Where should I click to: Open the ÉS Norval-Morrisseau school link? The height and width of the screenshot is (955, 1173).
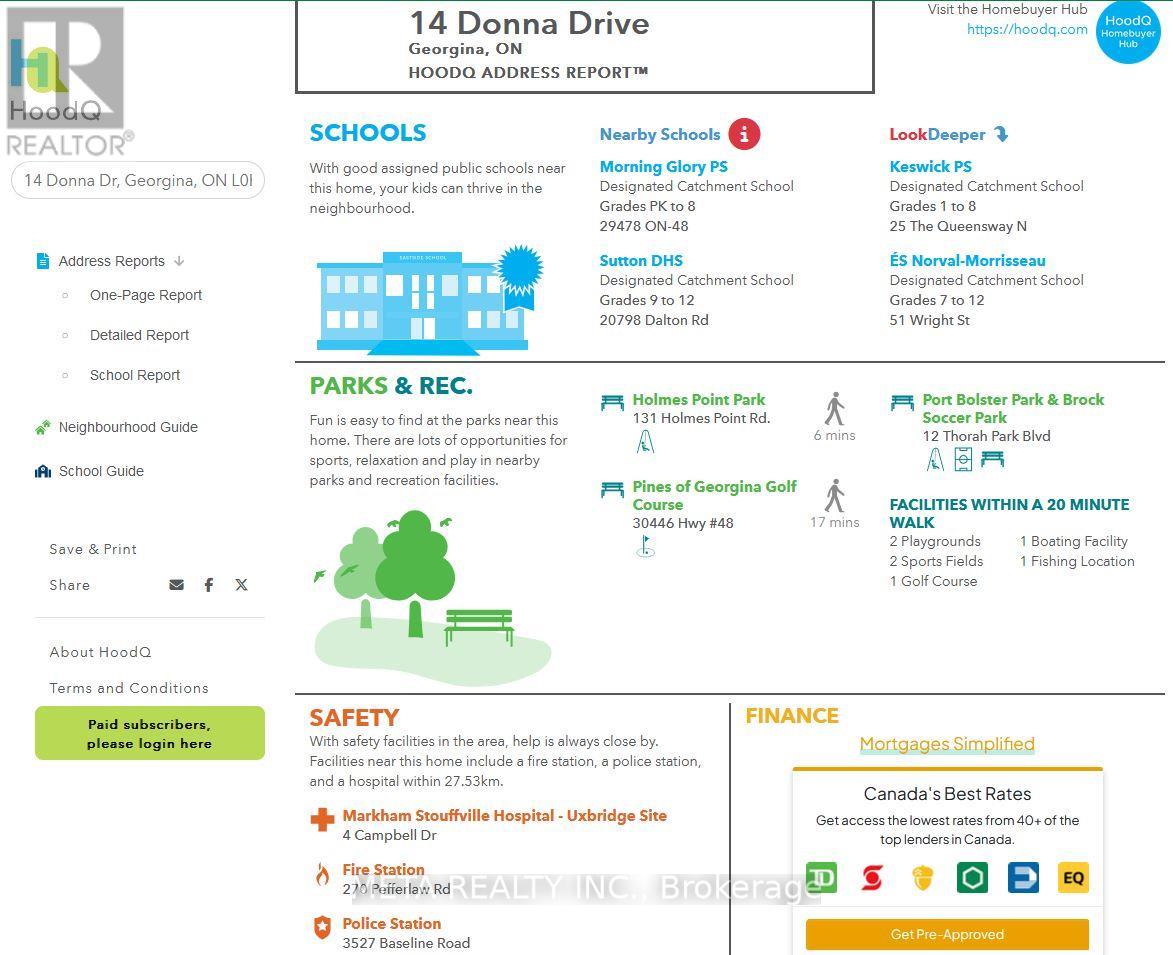967,260
